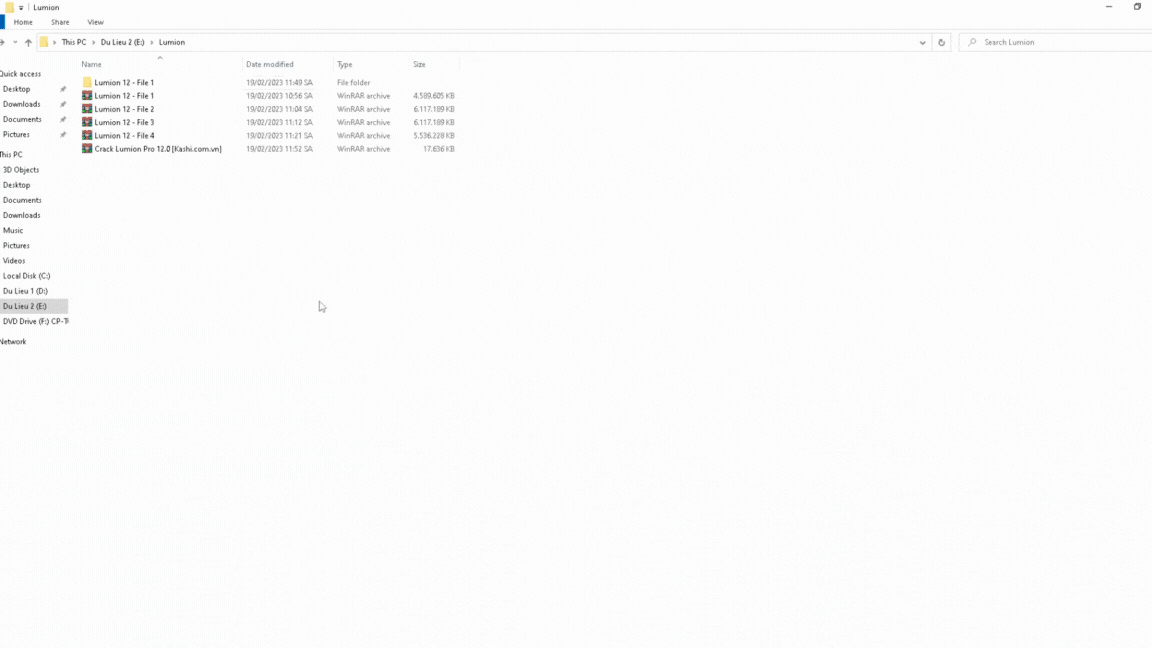1152x648 pixels.
Task: Open Documents under This PC
Action: (x=22, y=200)
